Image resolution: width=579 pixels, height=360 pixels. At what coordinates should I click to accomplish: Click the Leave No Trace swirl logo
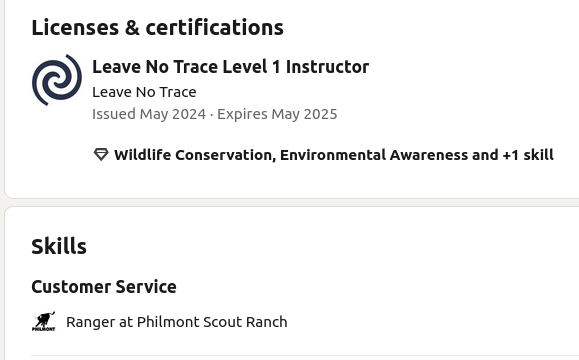(x=56, y=80)
